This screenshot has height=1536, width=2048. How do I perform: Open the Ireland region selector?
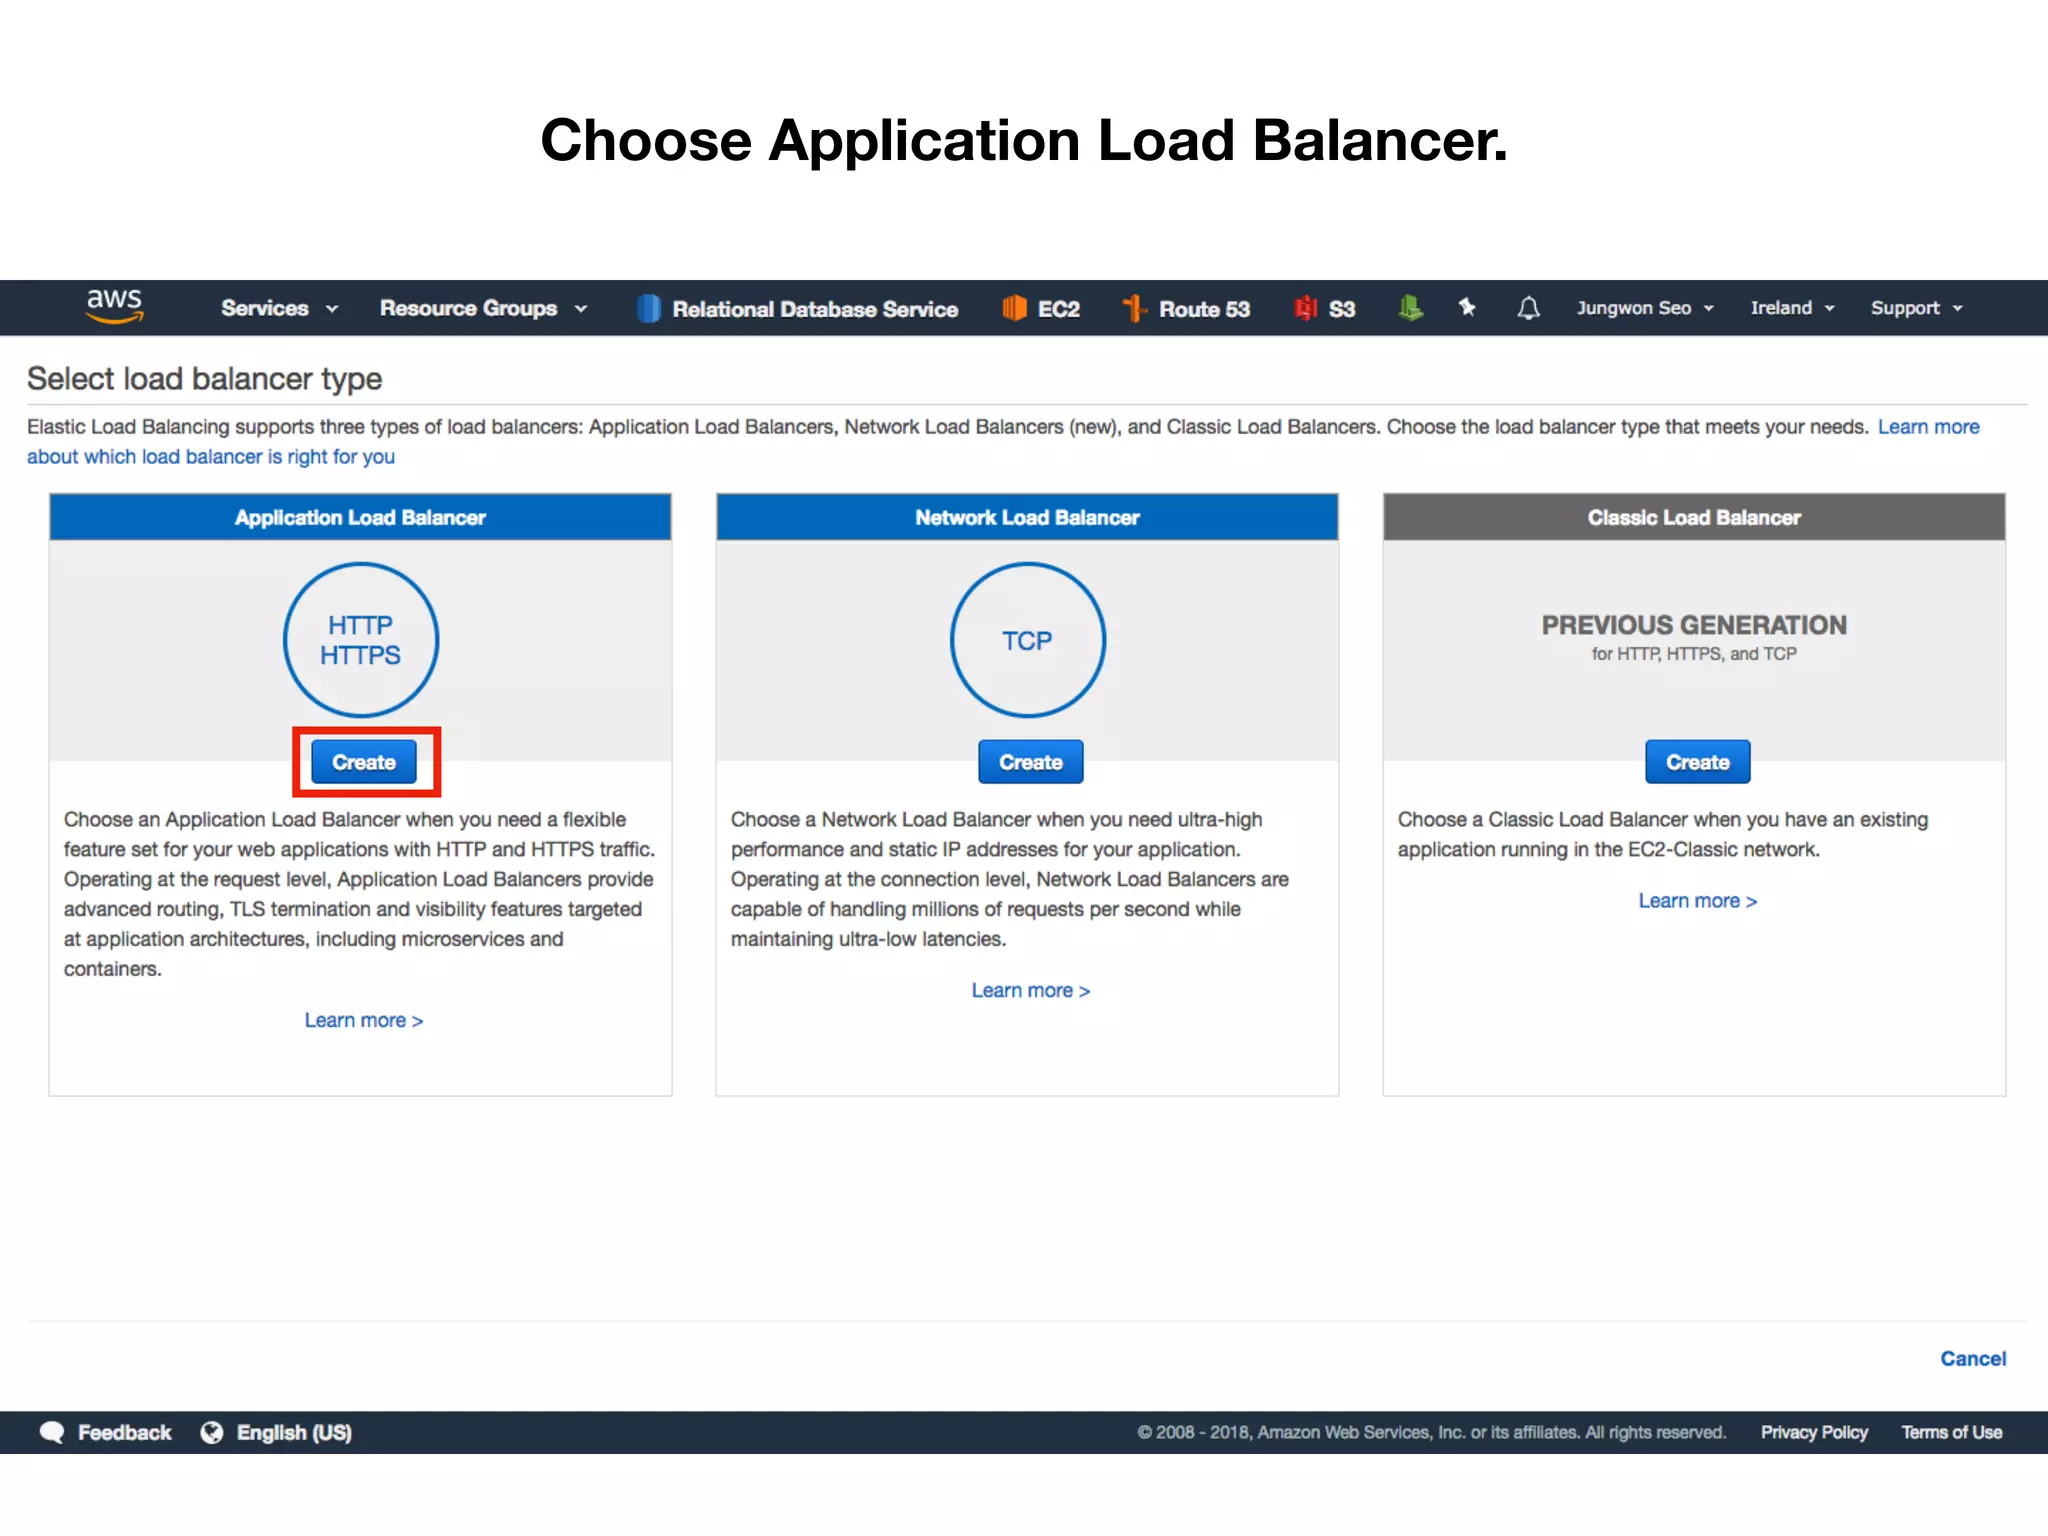[x=1792, y=308]
